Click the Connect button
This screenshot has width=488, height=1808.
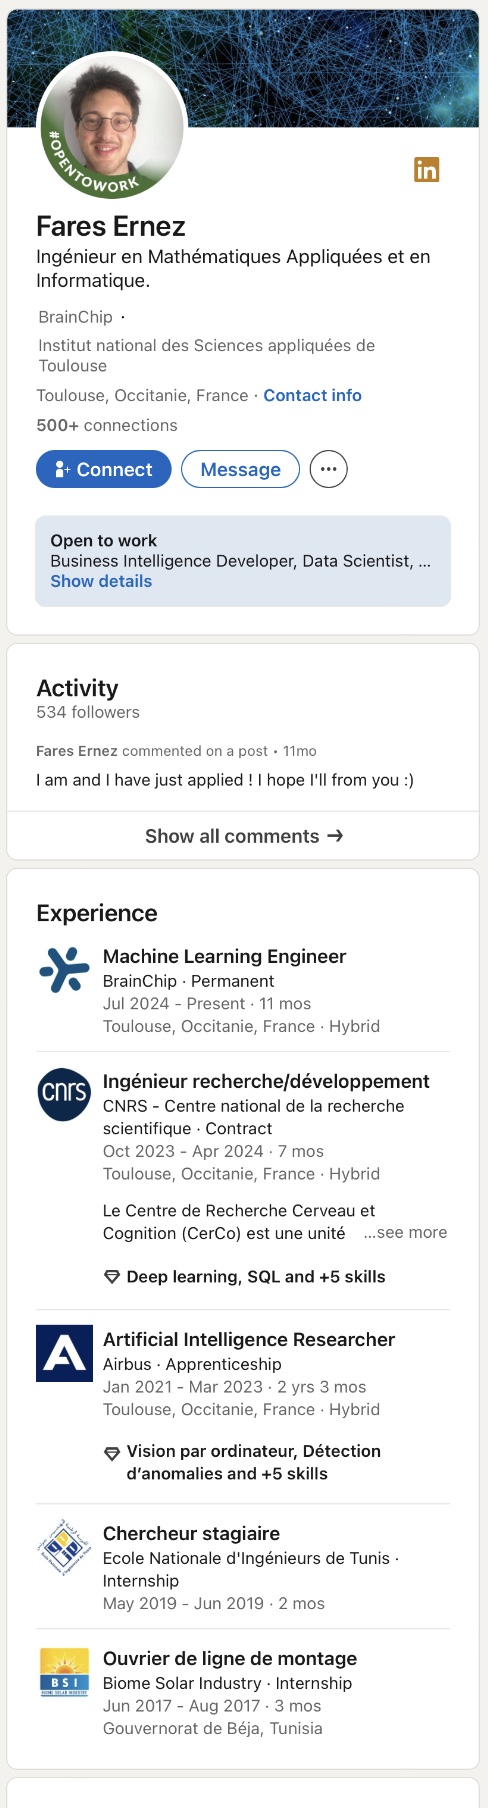point(104,469)
